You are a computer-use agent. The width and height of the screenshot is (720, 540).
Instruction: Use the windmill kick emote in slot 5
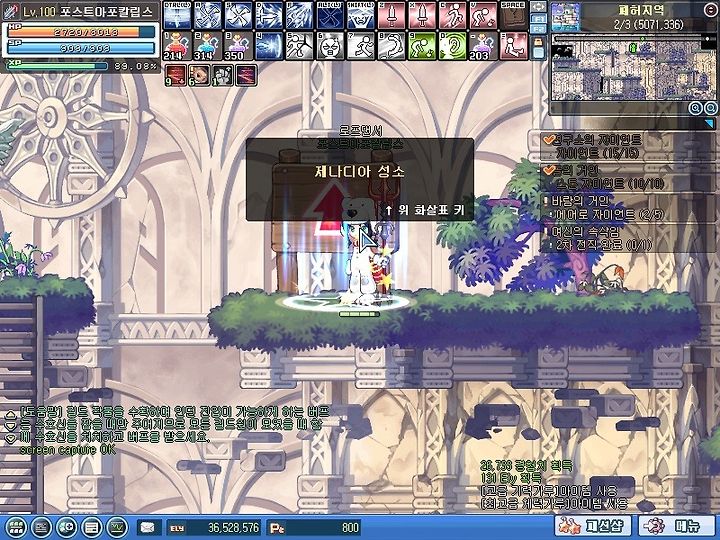pos(299,46)
